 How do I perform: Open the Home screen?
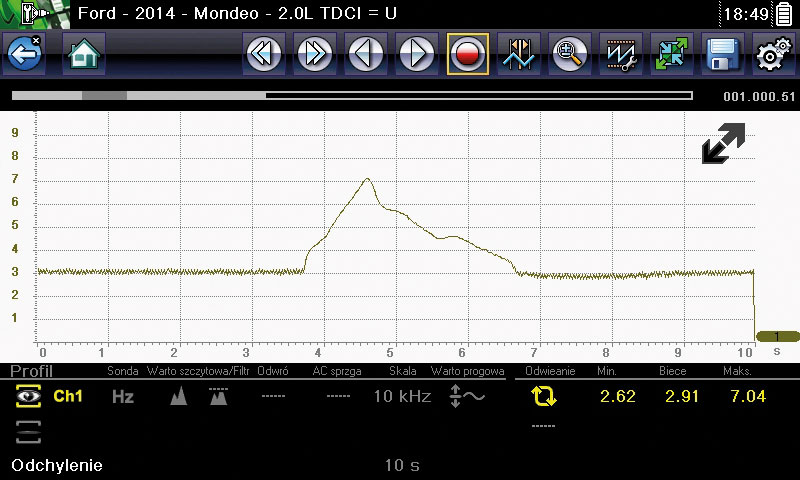(84, 54)
